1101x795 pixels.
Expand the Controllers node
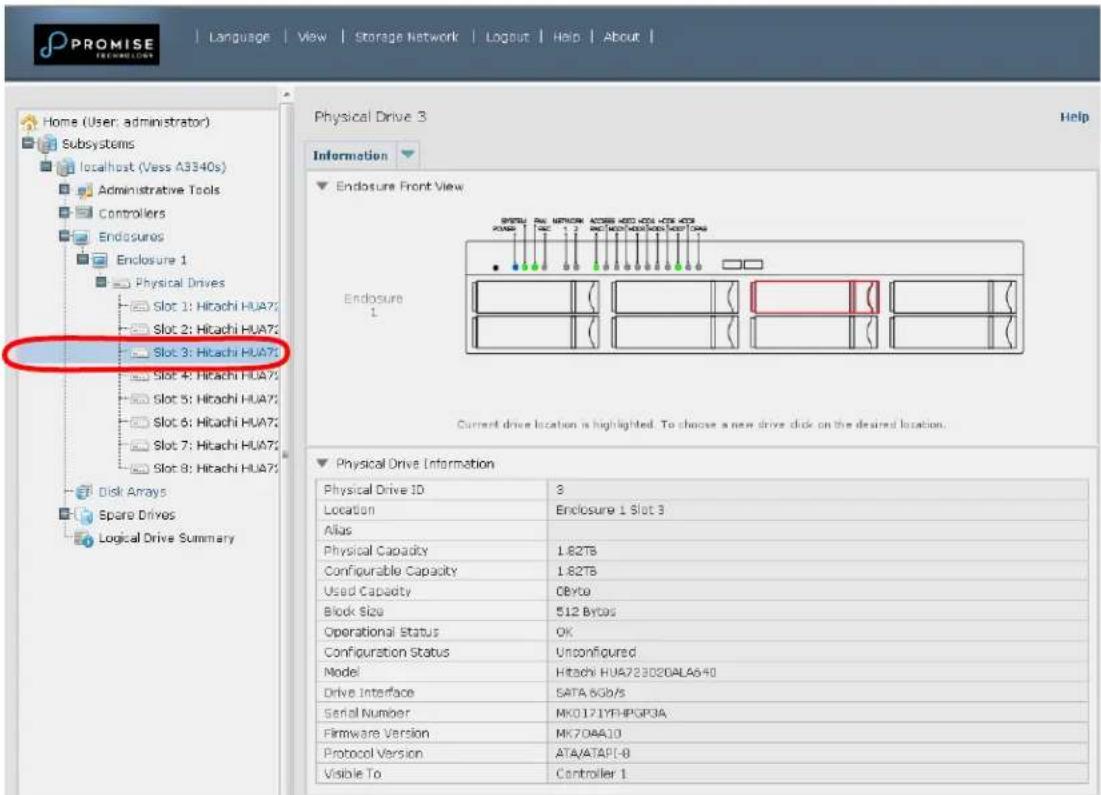pos(65,213)
